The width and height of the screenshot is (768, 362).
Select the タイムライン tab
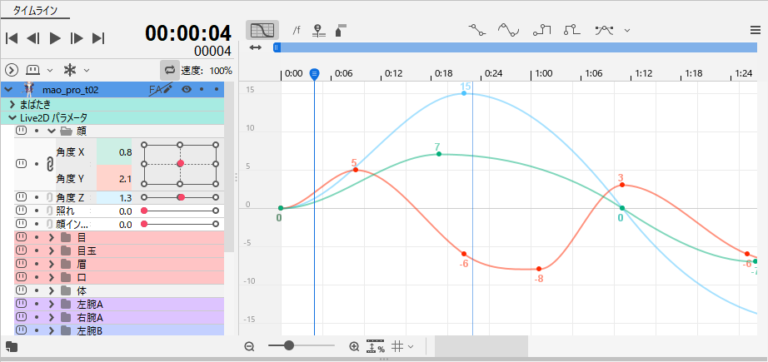[35, 11]
